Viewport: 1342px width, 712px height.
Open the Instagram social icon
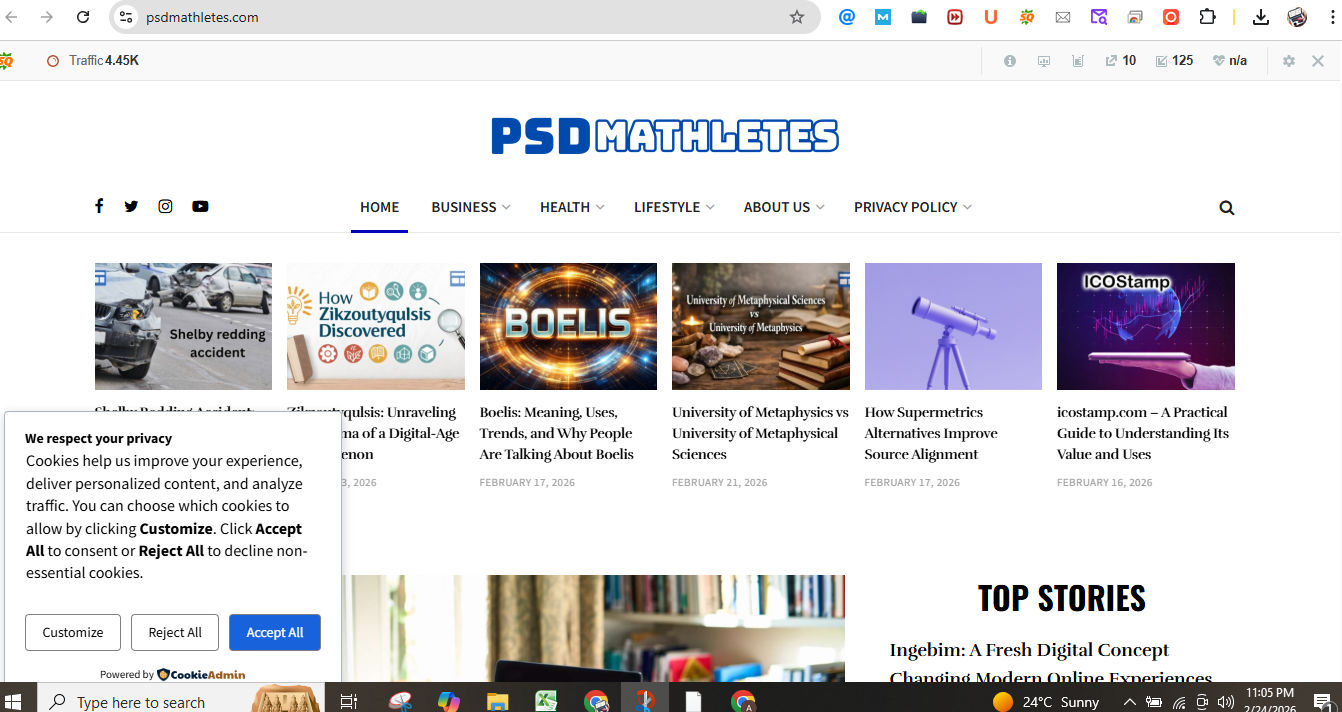[x=165, y=206]
